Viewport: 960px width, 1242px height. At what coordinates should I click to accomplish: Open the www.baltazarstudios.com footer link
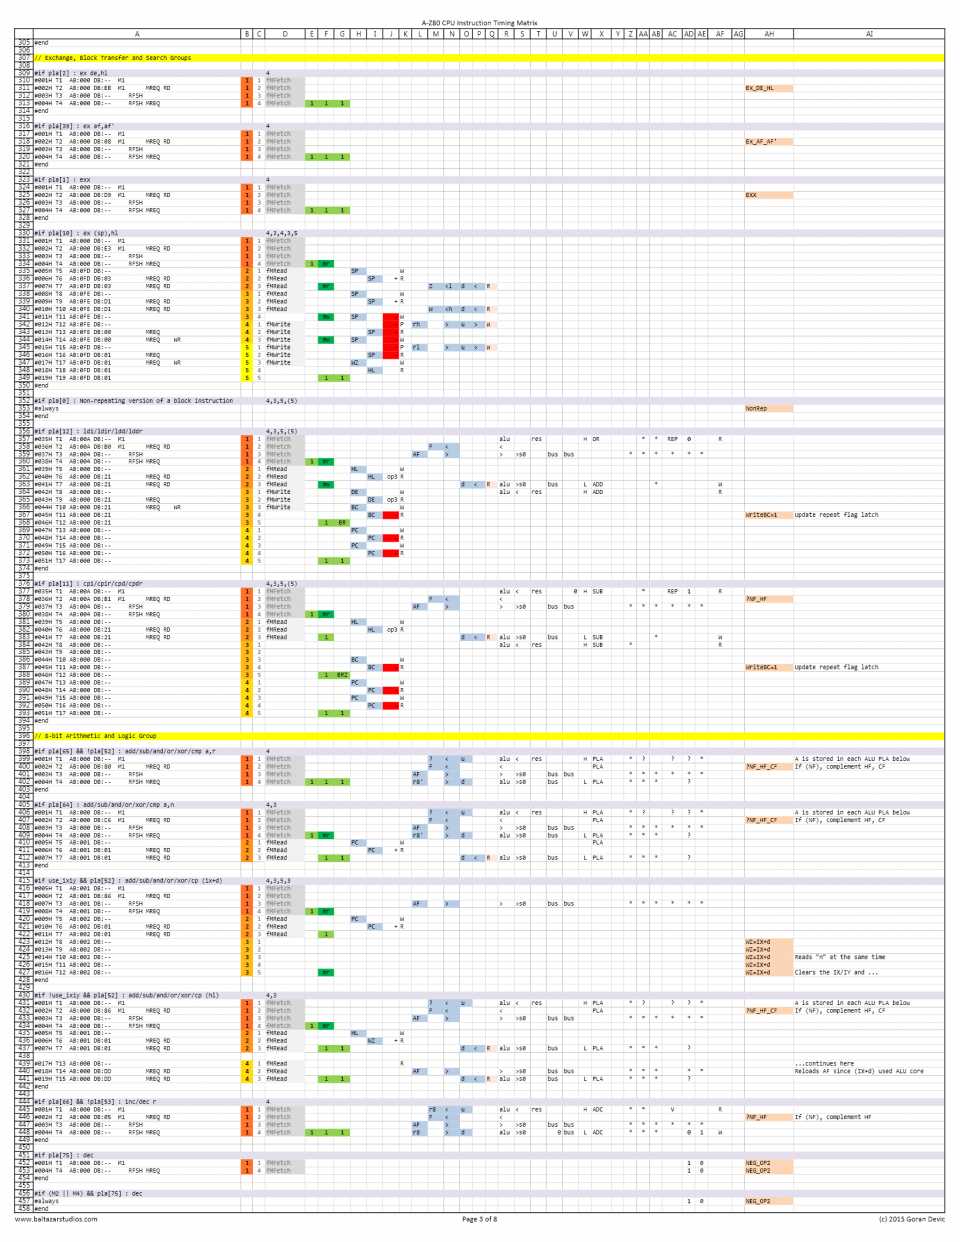pyautogui.click(x=56, y=1218)
